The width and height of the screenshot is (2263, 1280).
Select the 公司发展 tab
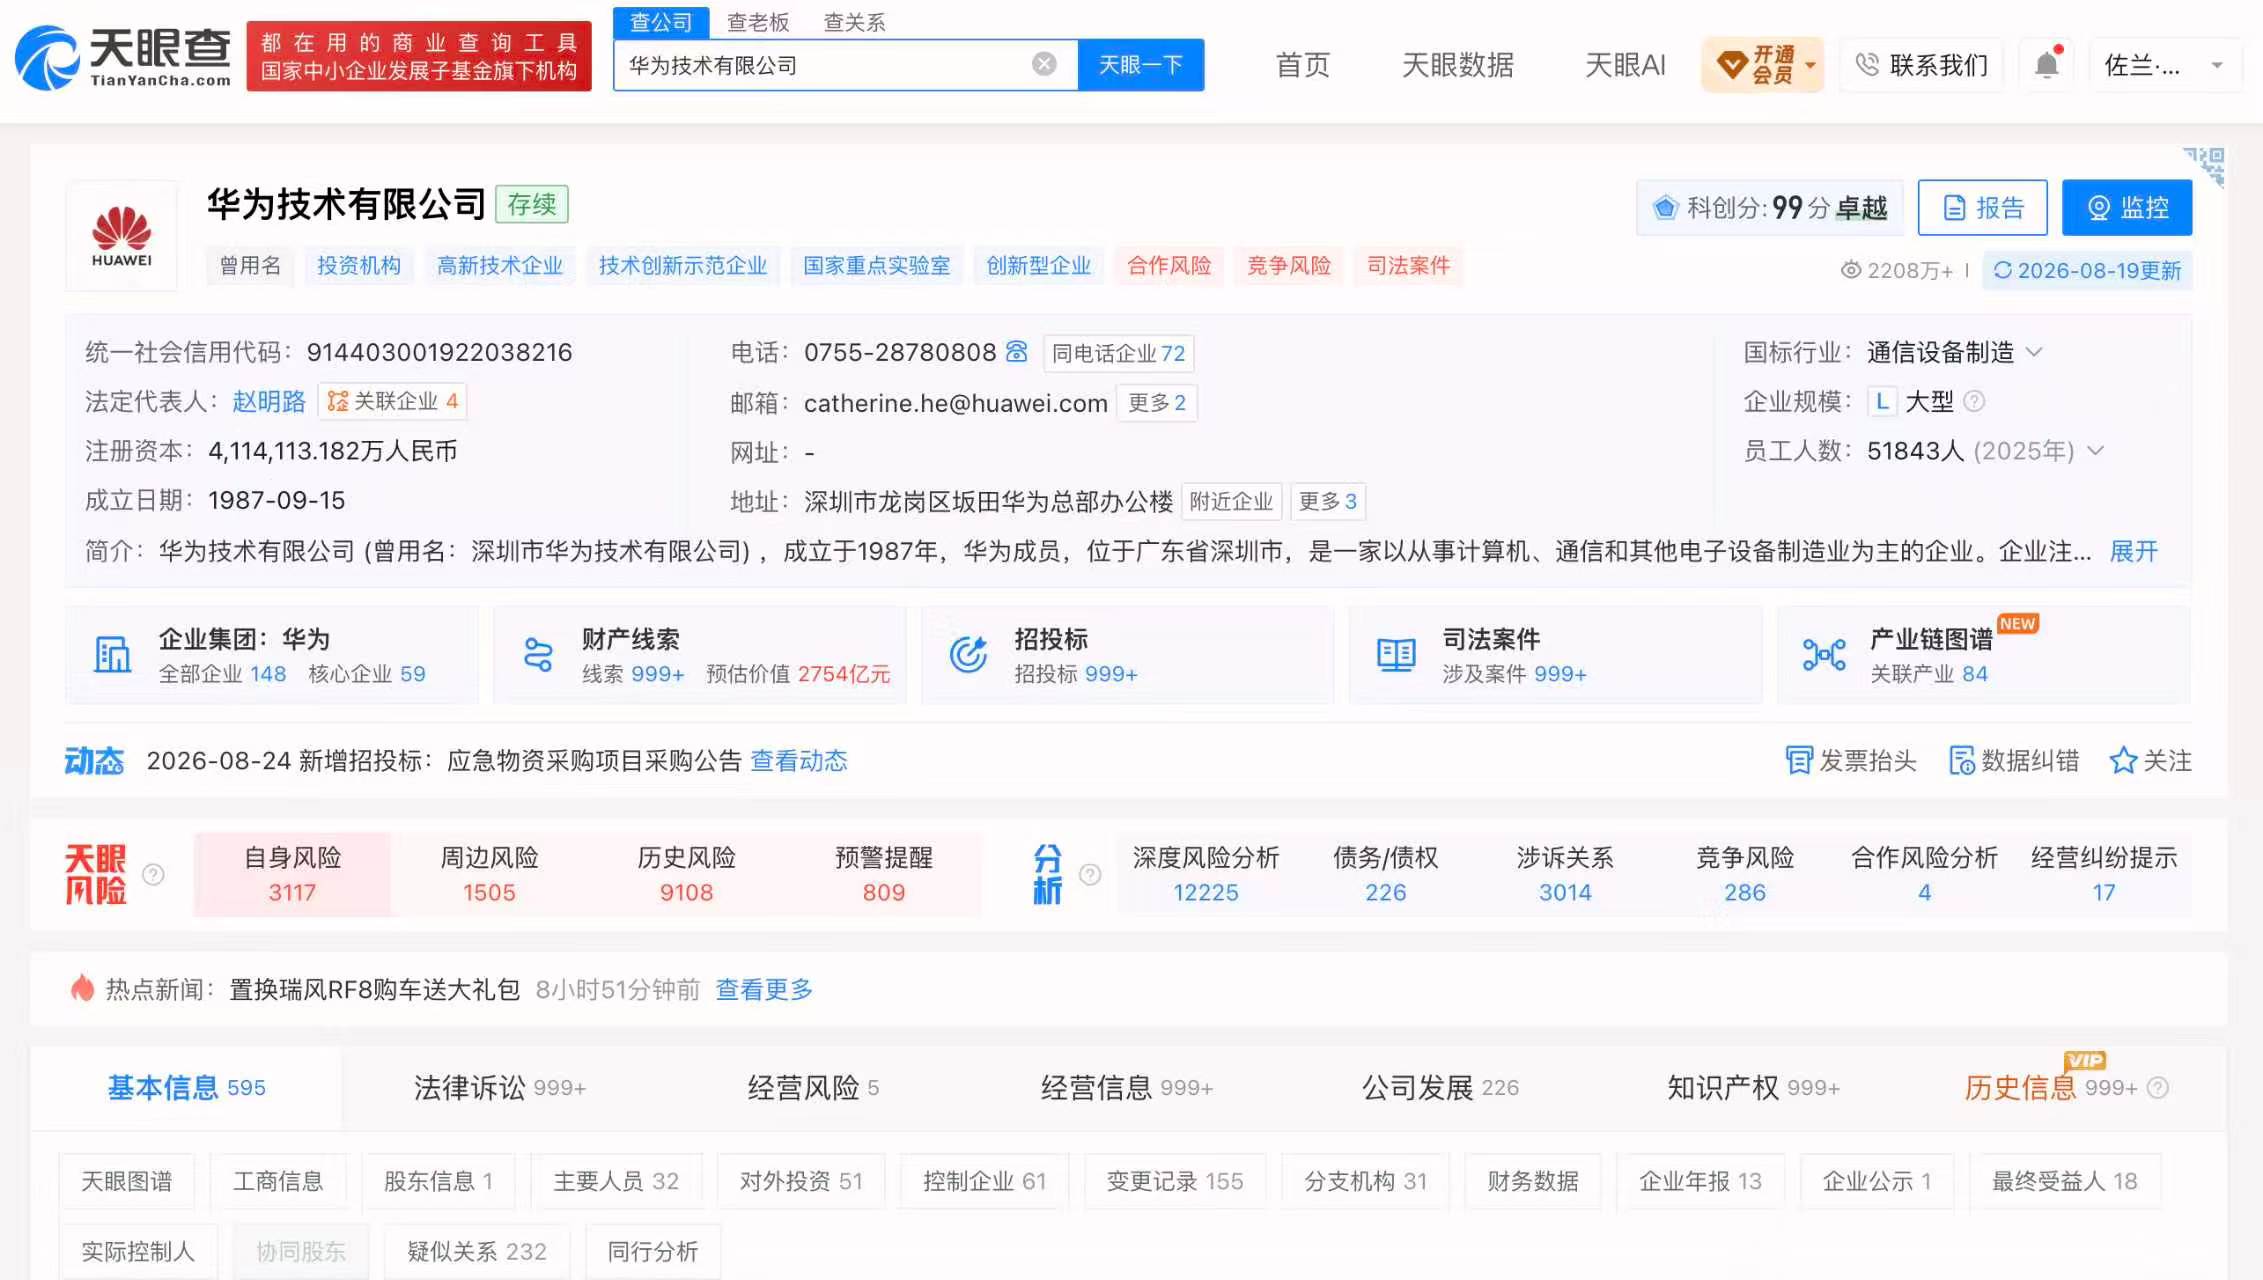[x=1440, y=1088]
